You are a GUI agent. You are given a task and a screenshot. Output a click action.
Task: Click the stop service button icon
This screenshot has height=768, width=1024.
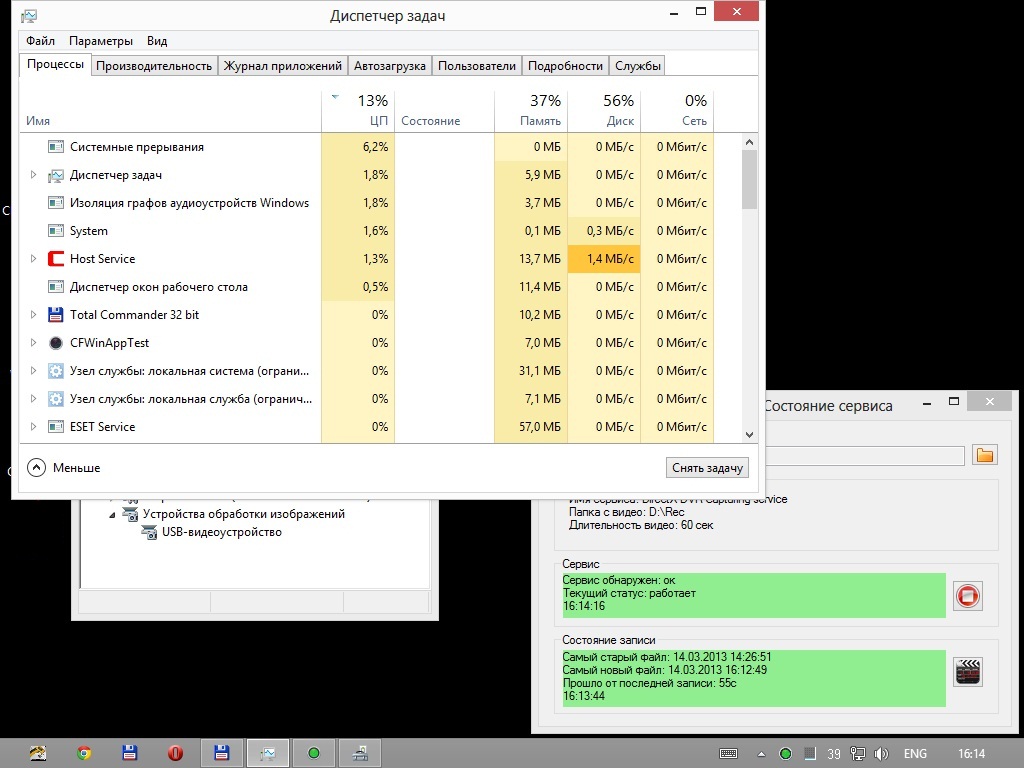pos(967,596)
